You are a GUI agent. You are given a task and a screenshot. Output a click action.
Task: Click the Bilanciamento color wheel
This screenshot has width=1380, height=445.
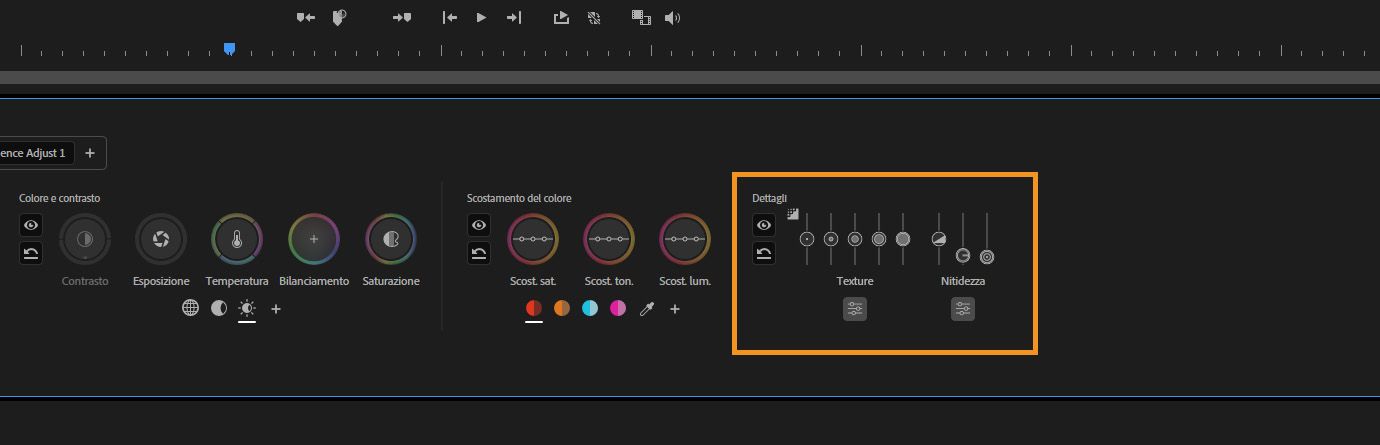[314, 239]
